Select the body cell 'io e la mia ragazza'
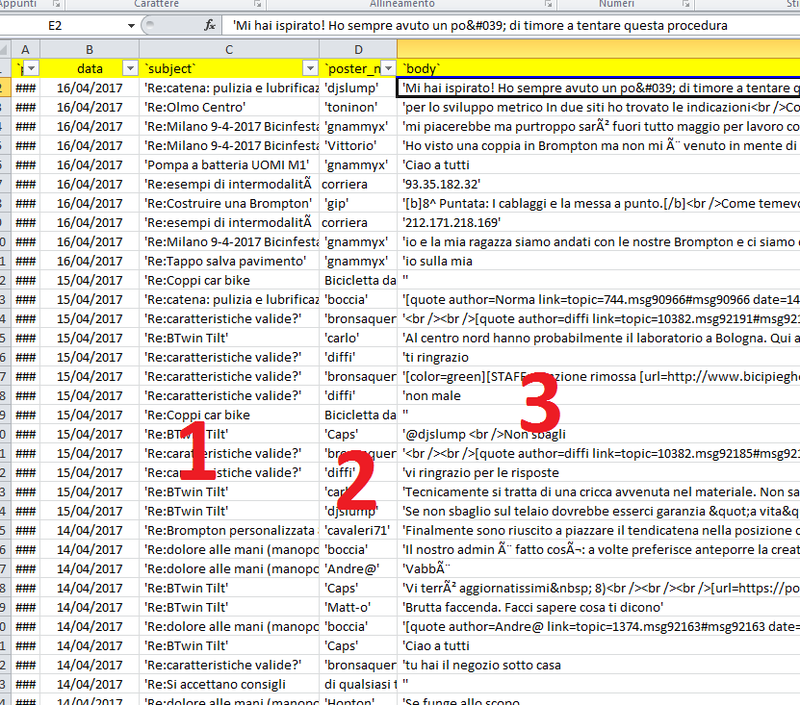 click(598, 242)
